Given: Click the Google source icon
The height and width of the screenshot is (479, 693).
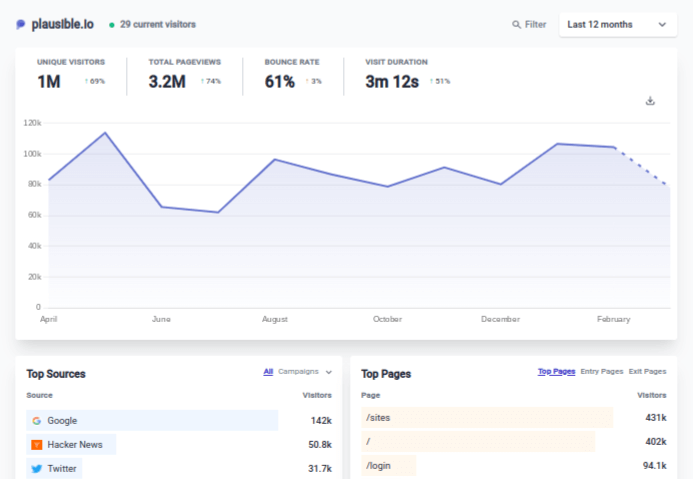Looking at the screenshot, I should coord(36,421).
